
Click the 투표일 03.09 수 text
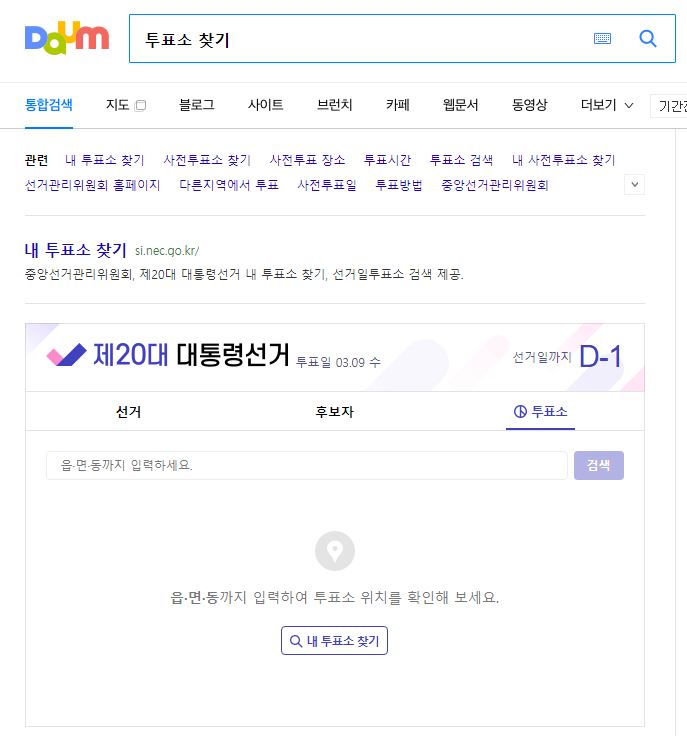[x=338, y=362]
